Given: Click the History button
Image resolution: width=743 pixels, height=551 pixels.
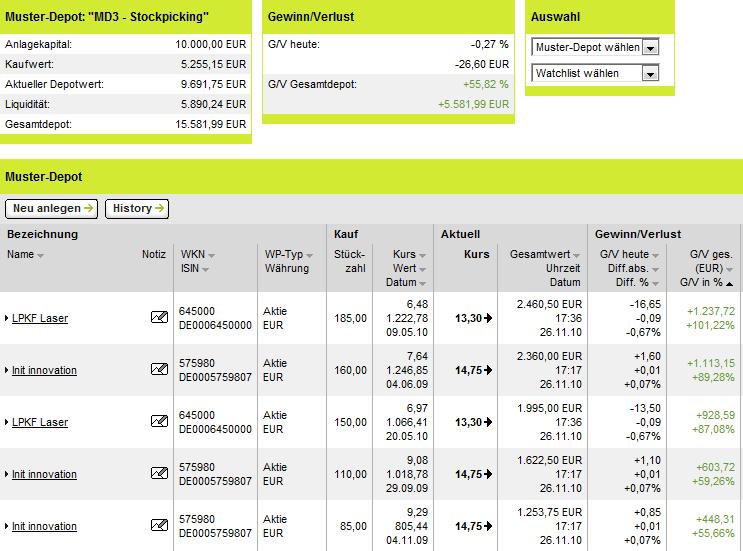Looking at the screenshot, I should click(x=137, y=208).
